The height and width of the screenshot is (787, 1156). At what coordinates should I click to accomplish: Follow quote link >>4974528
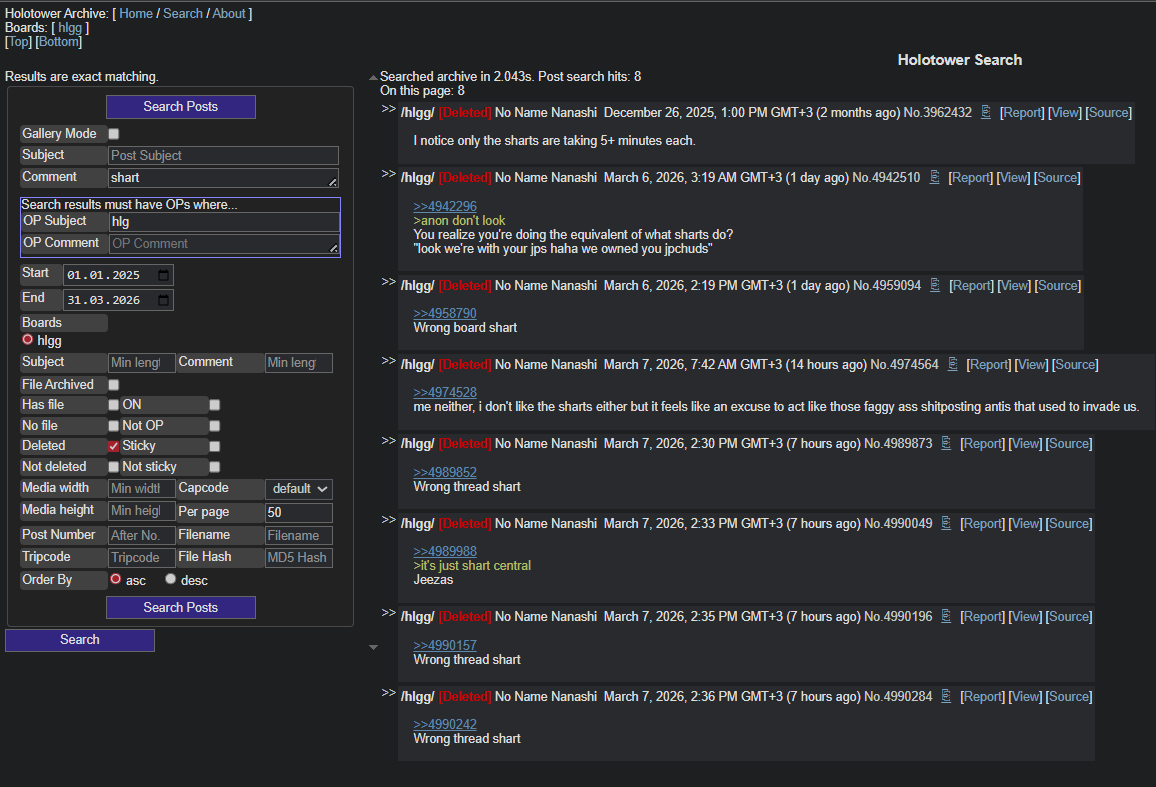tap(445, 392)
